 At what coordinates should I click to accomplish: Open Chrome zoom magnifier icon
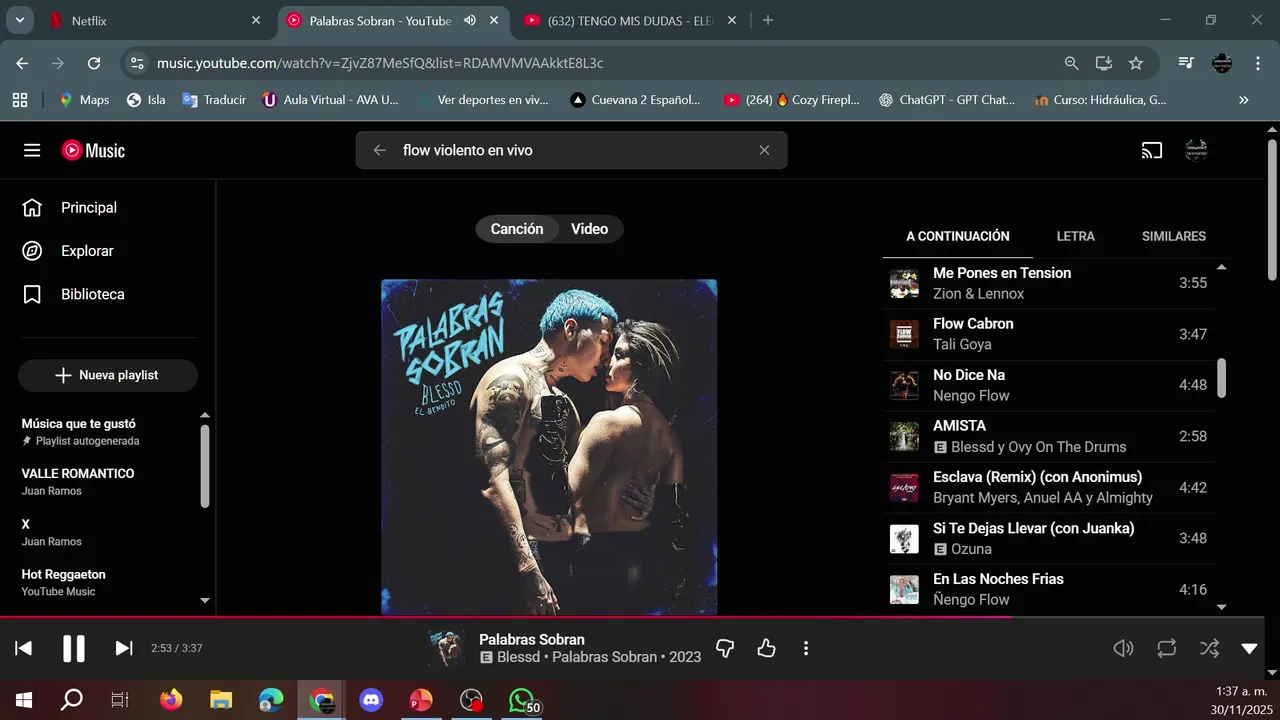1072,63
